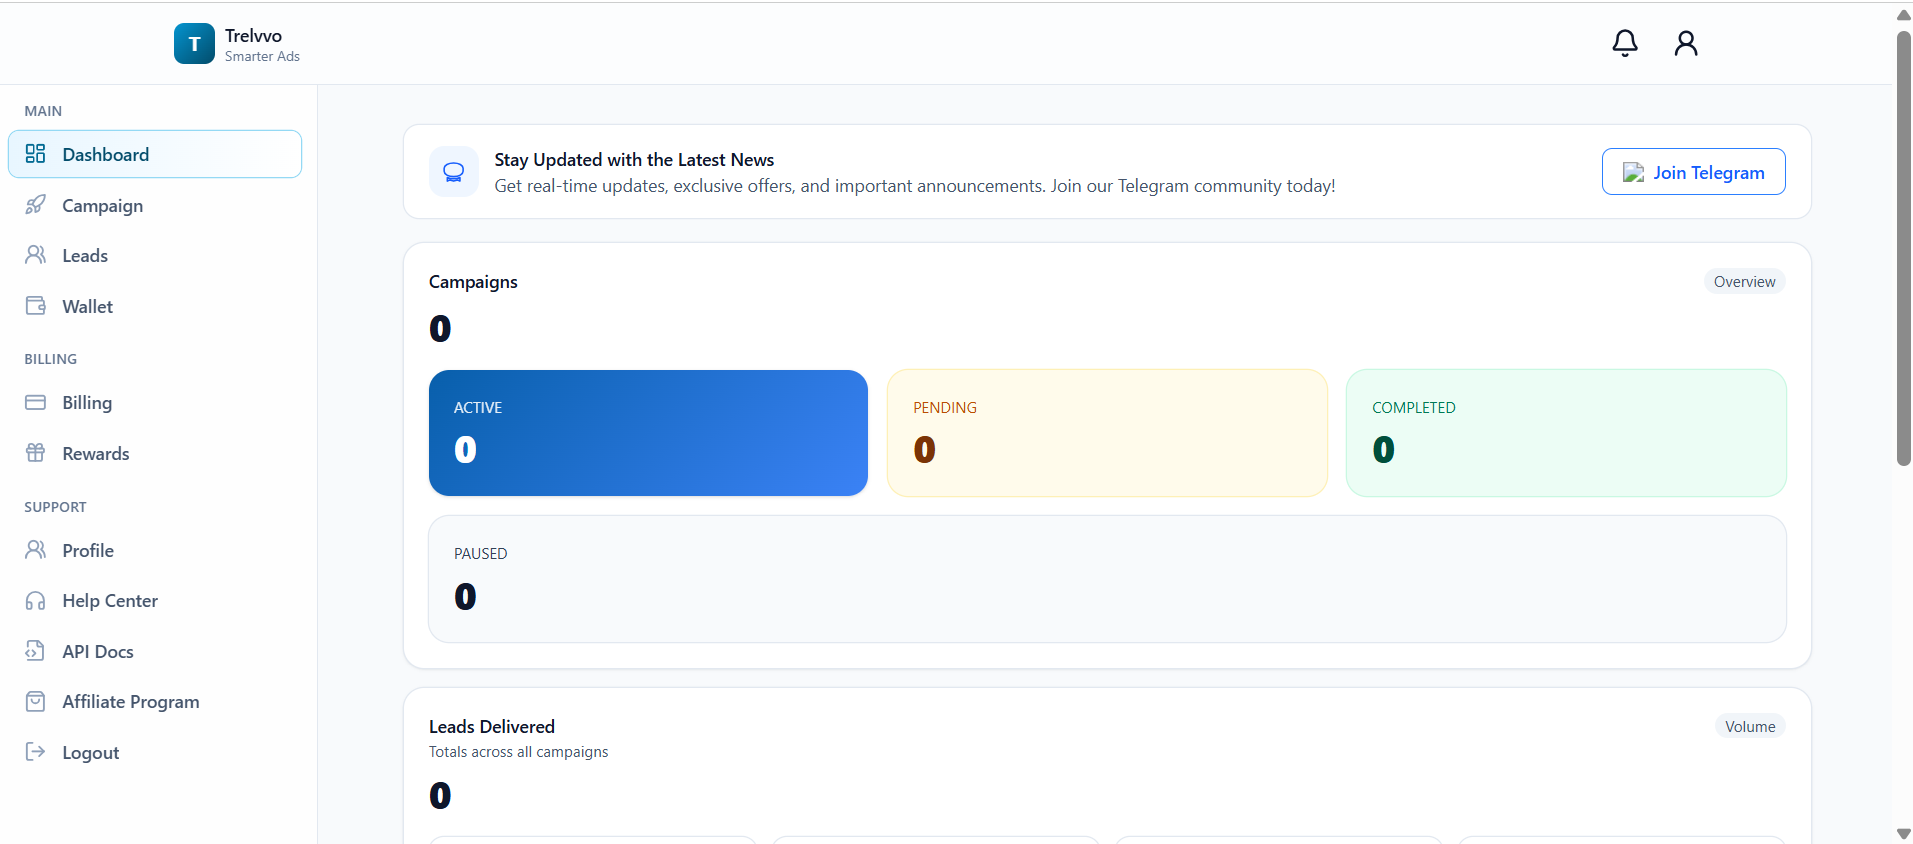Click the Logout arrow icon

tap(36, 752)
